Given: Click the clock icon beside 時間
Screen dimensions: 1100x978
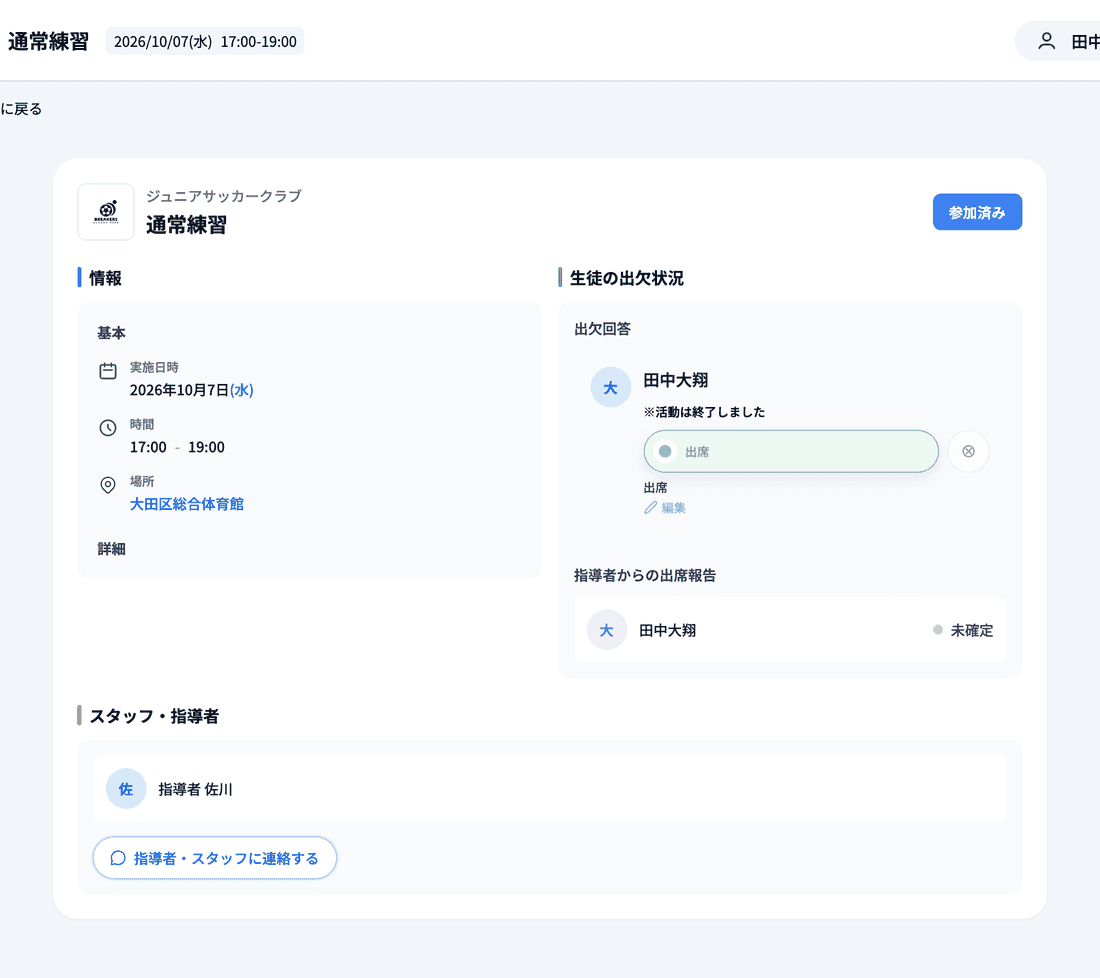Looking at the screenshot, I should 108,428.
